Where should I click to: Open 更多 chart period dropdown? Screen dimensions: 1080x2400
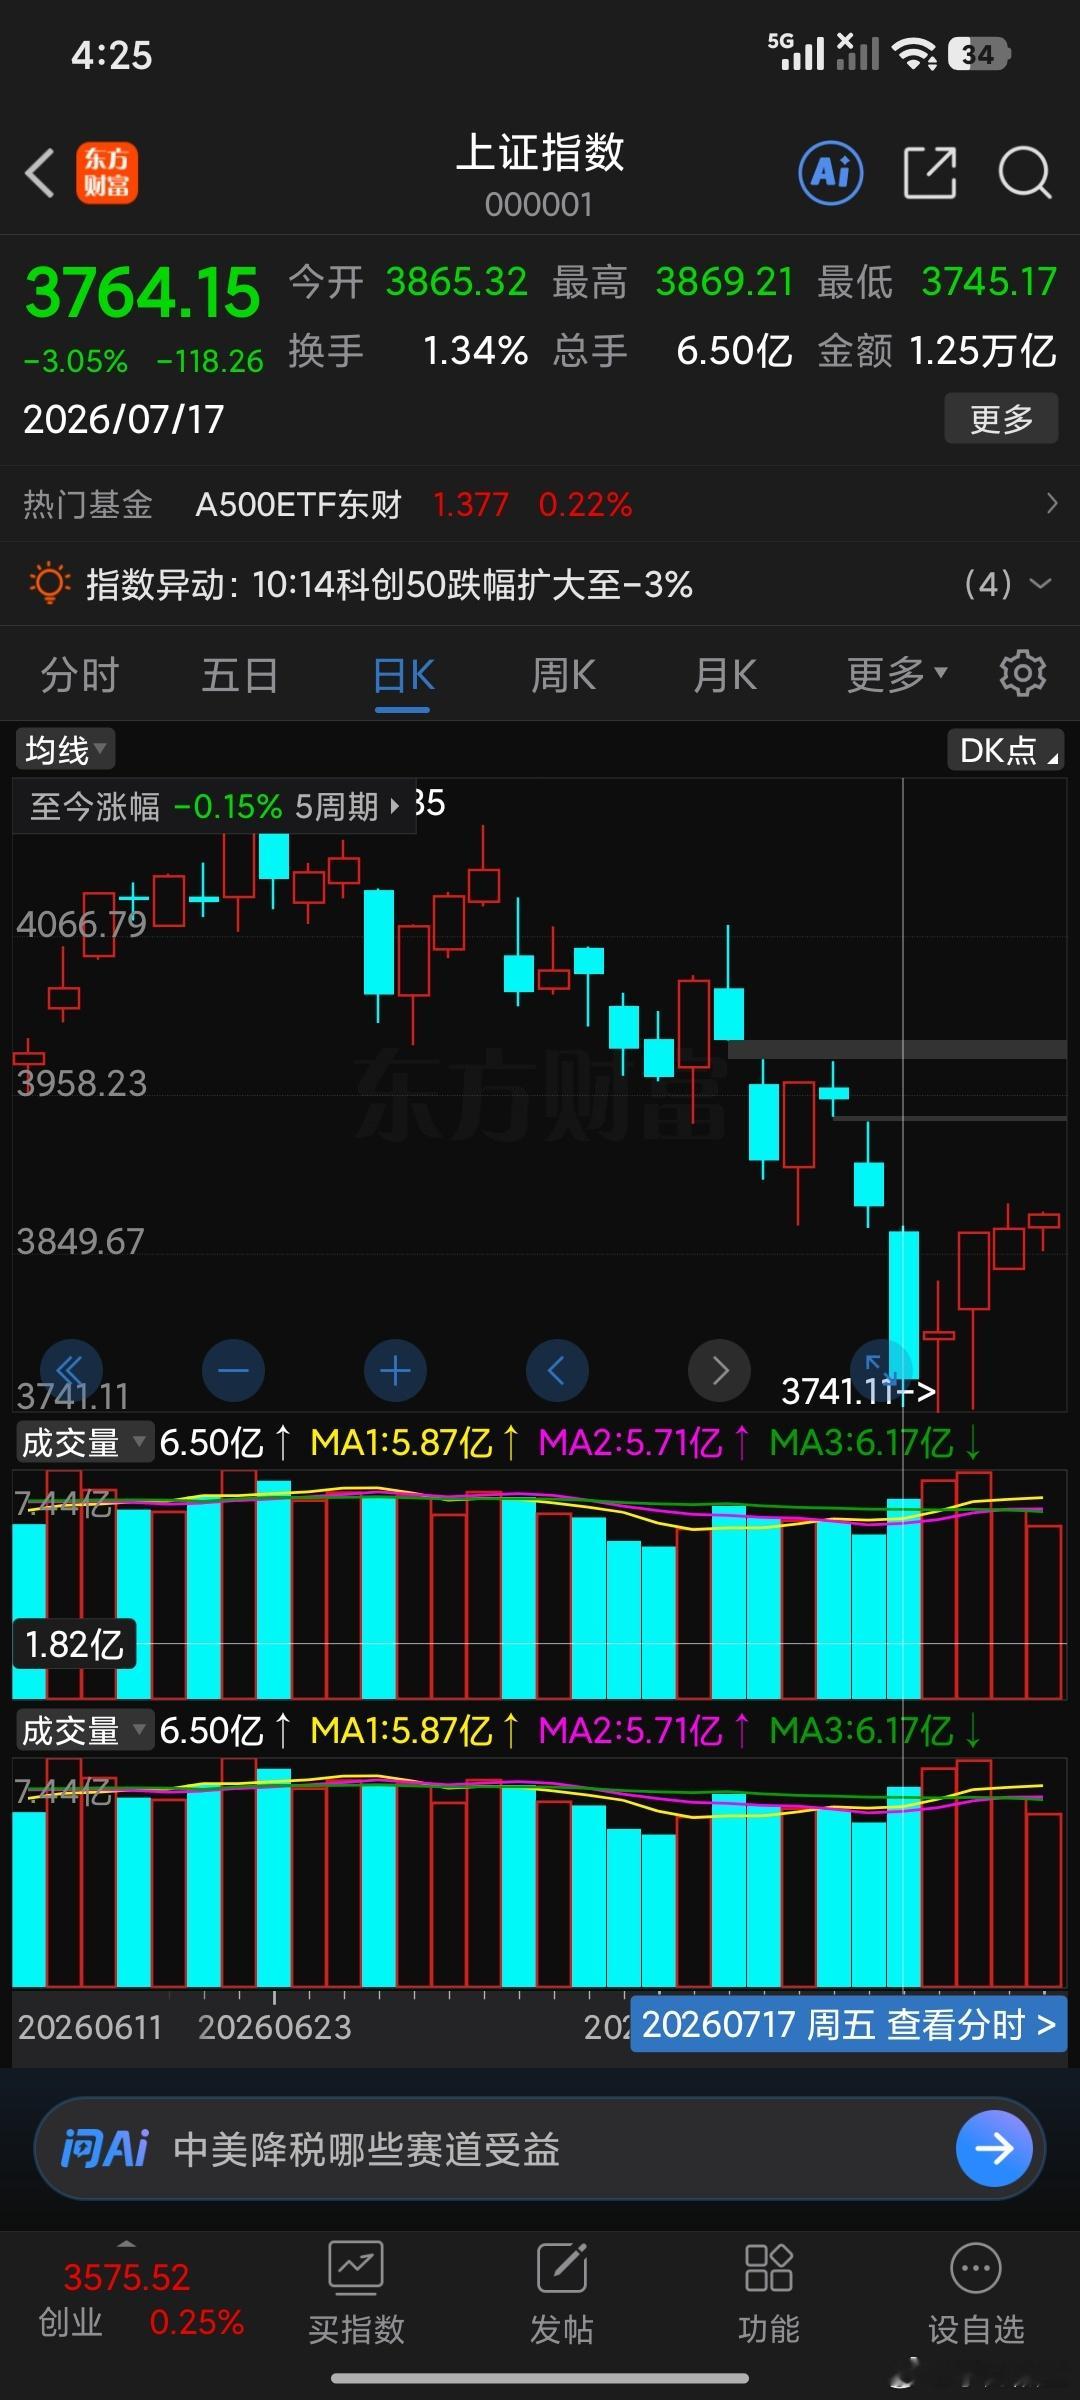pos(896,675)
